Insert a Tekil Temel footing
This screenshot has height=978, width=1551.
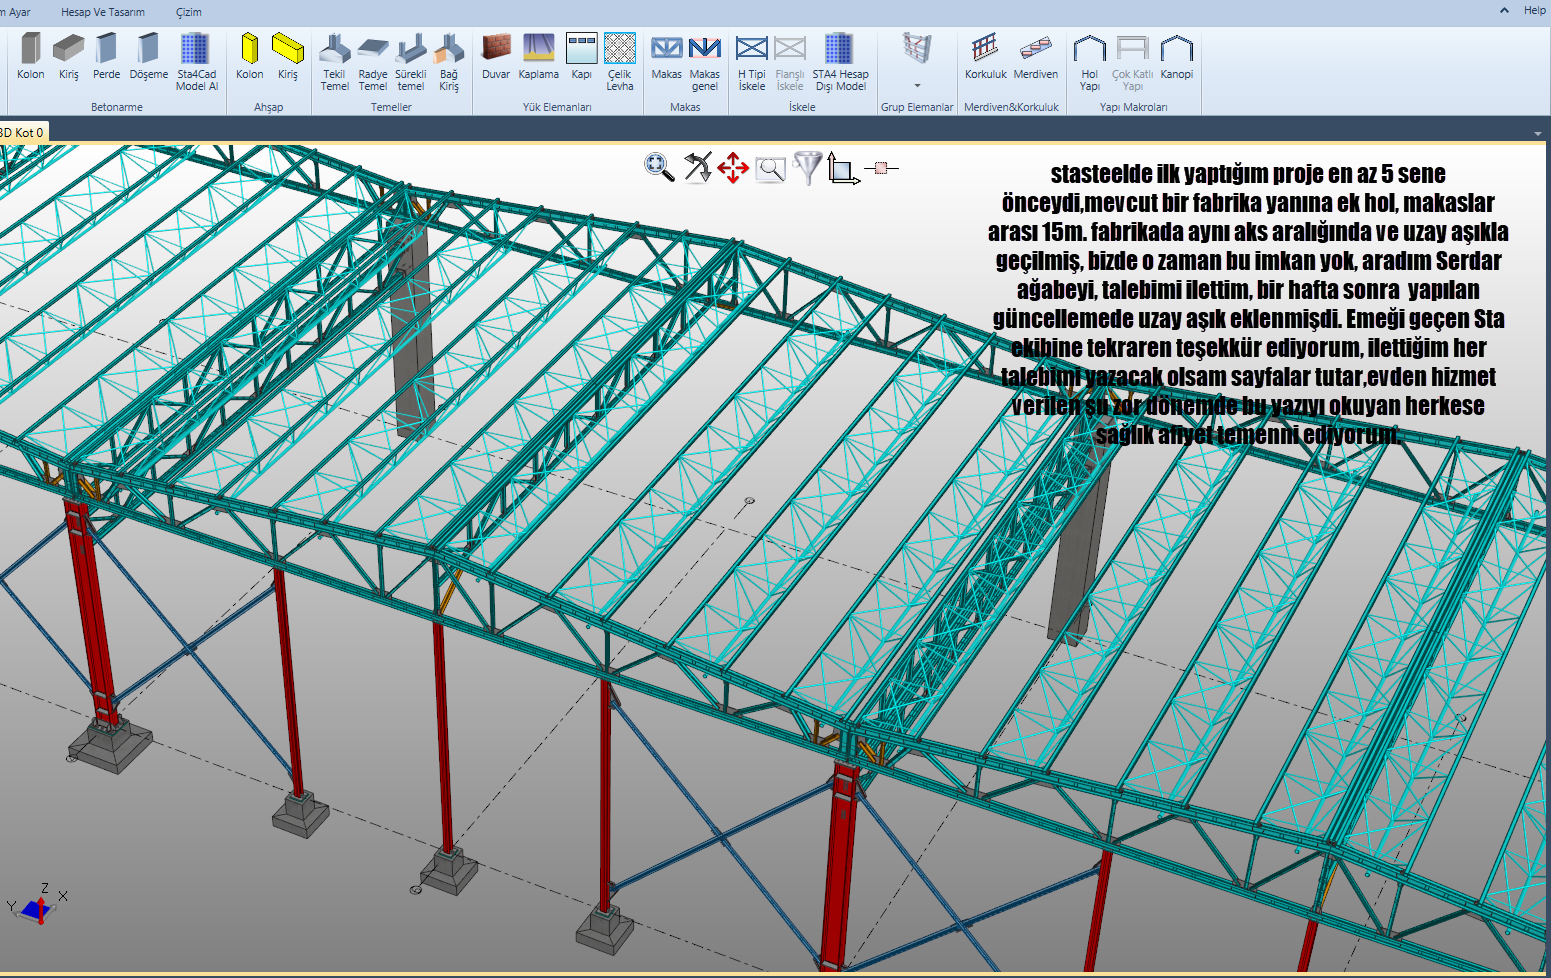[x=334, y=60]
